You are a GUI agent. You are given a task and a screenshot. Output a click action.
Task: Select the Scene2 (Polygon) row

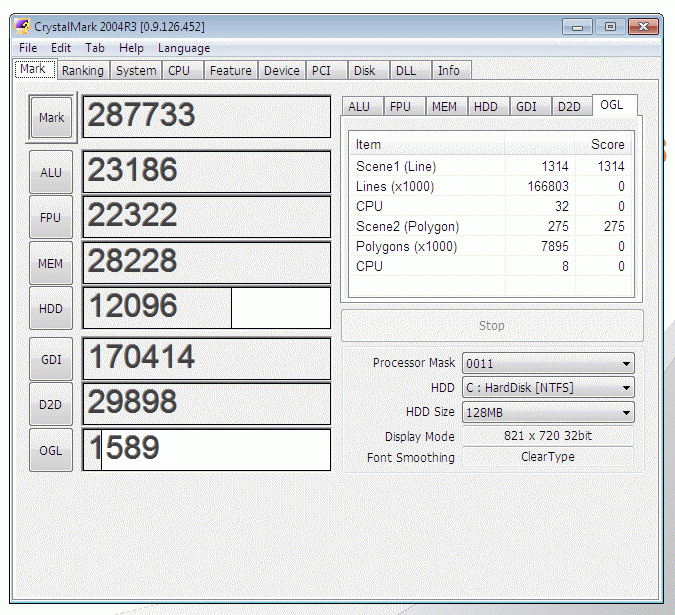pos(490,226)
